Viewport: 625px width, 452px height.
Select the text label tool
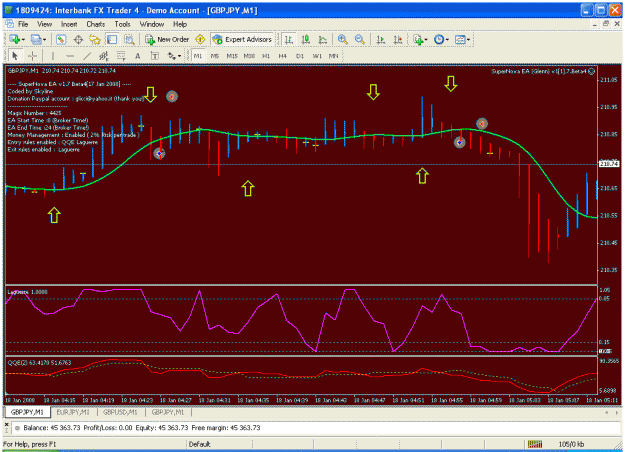[154, 56]
